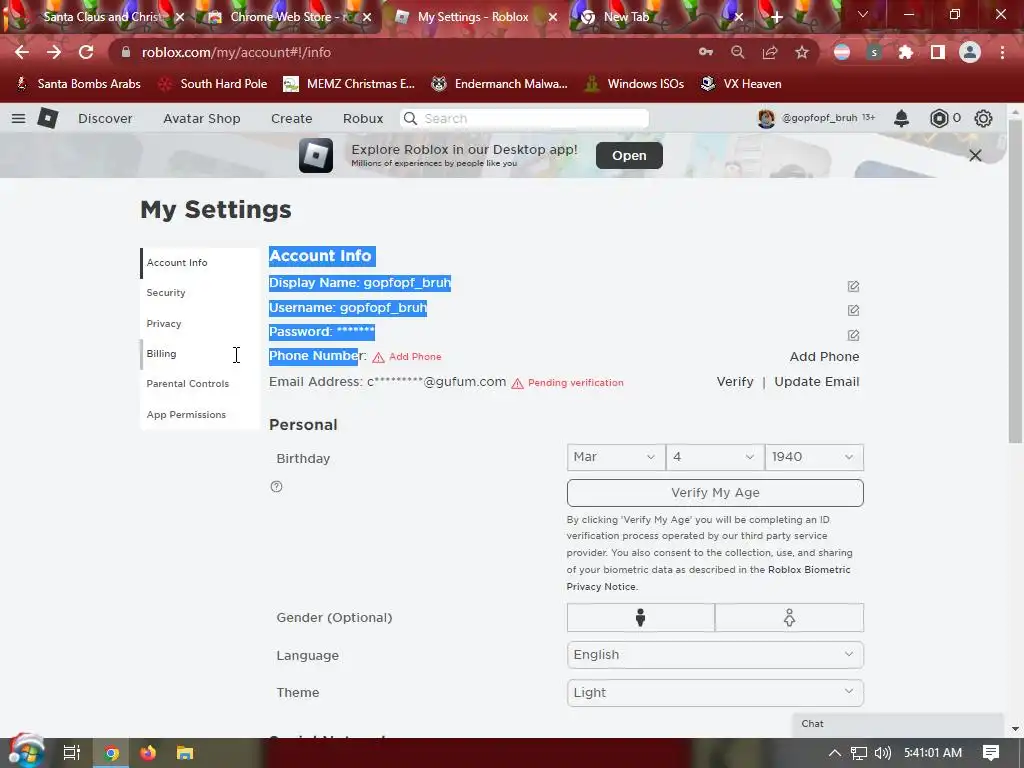Click the browser forward arrow
The width and height of the screenshot is (1024, 768).
click(x=54, y=52)
